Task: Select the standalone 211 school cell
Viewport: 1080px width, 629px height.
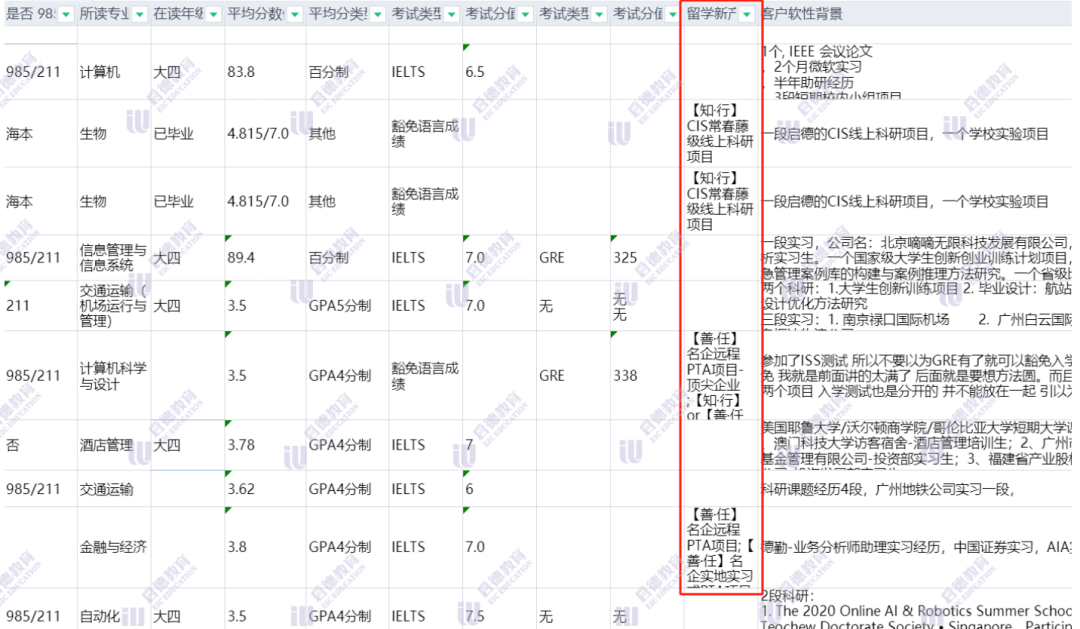Action: pos(41,306)
